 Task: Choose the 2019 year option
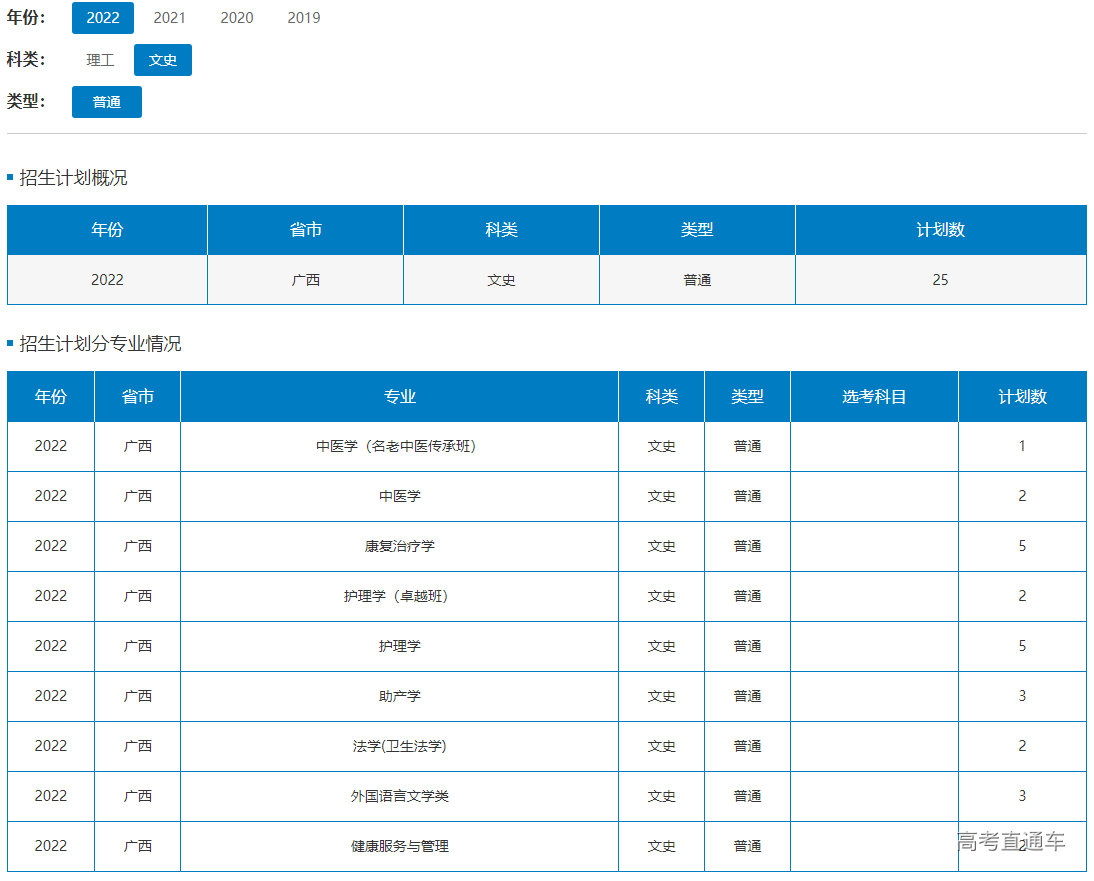click(x=304, y=18)
